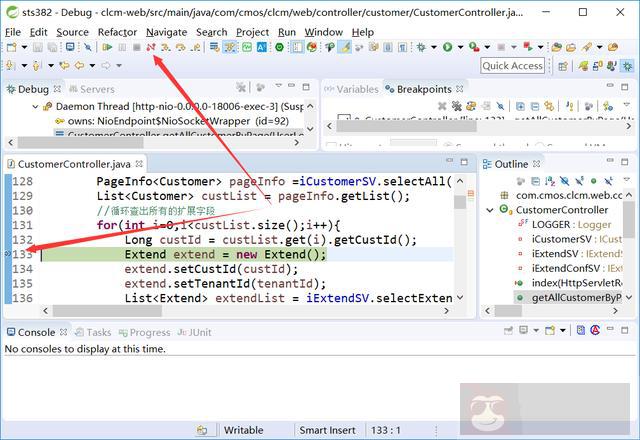Click the Resume debug button in toolbar
640x440 pixels.
pyautogui.click(x=107, y=47)
